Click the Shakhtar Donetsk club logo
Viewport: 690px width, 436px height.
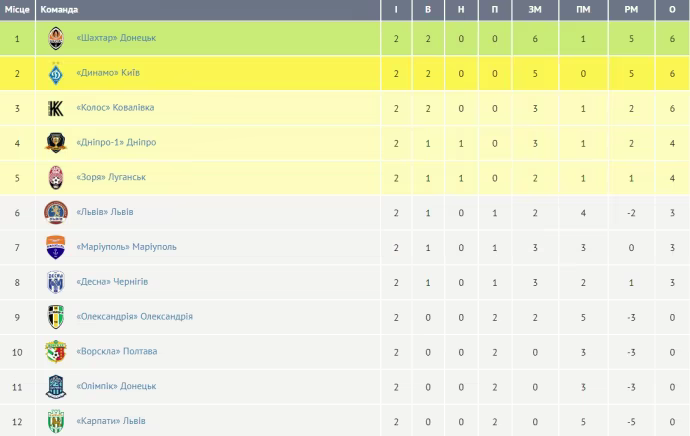[x=56, y=38]
